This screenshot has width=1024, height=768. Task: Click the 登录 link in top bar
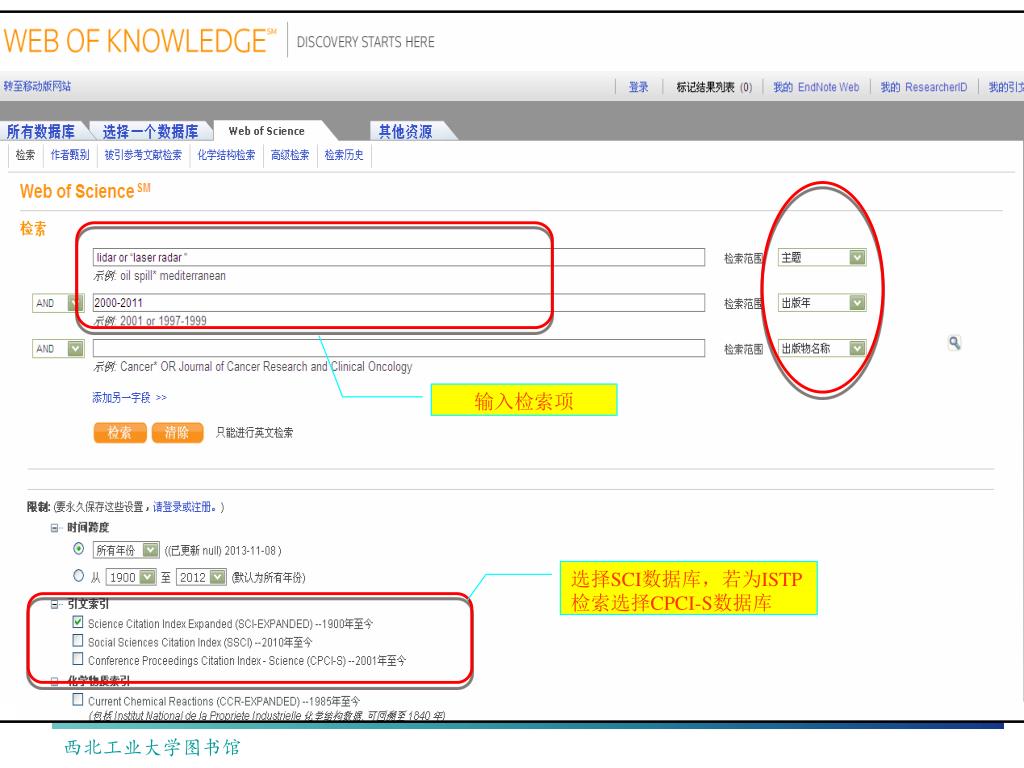tap(638, 87)
